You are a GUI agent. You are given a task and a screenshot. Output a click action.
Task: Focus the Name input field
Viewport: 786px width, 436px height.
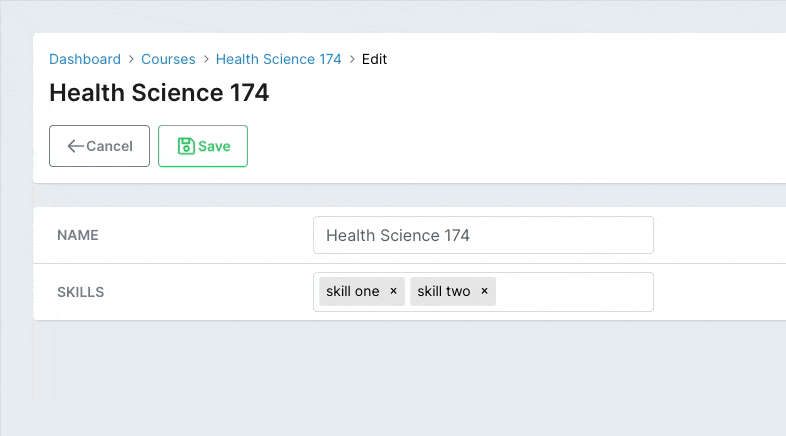click(483, 235)
